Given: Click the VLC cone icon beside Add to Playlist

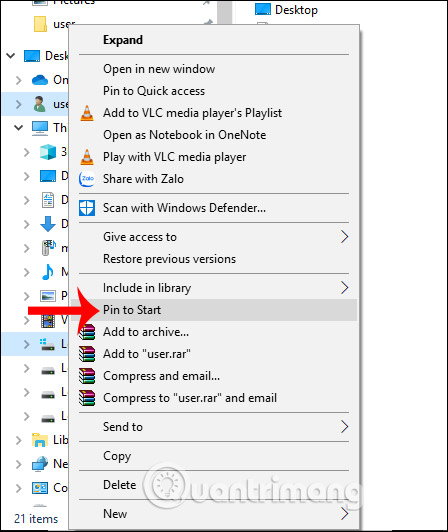Looking at the screenshot, I should click(x=87, y=113).
